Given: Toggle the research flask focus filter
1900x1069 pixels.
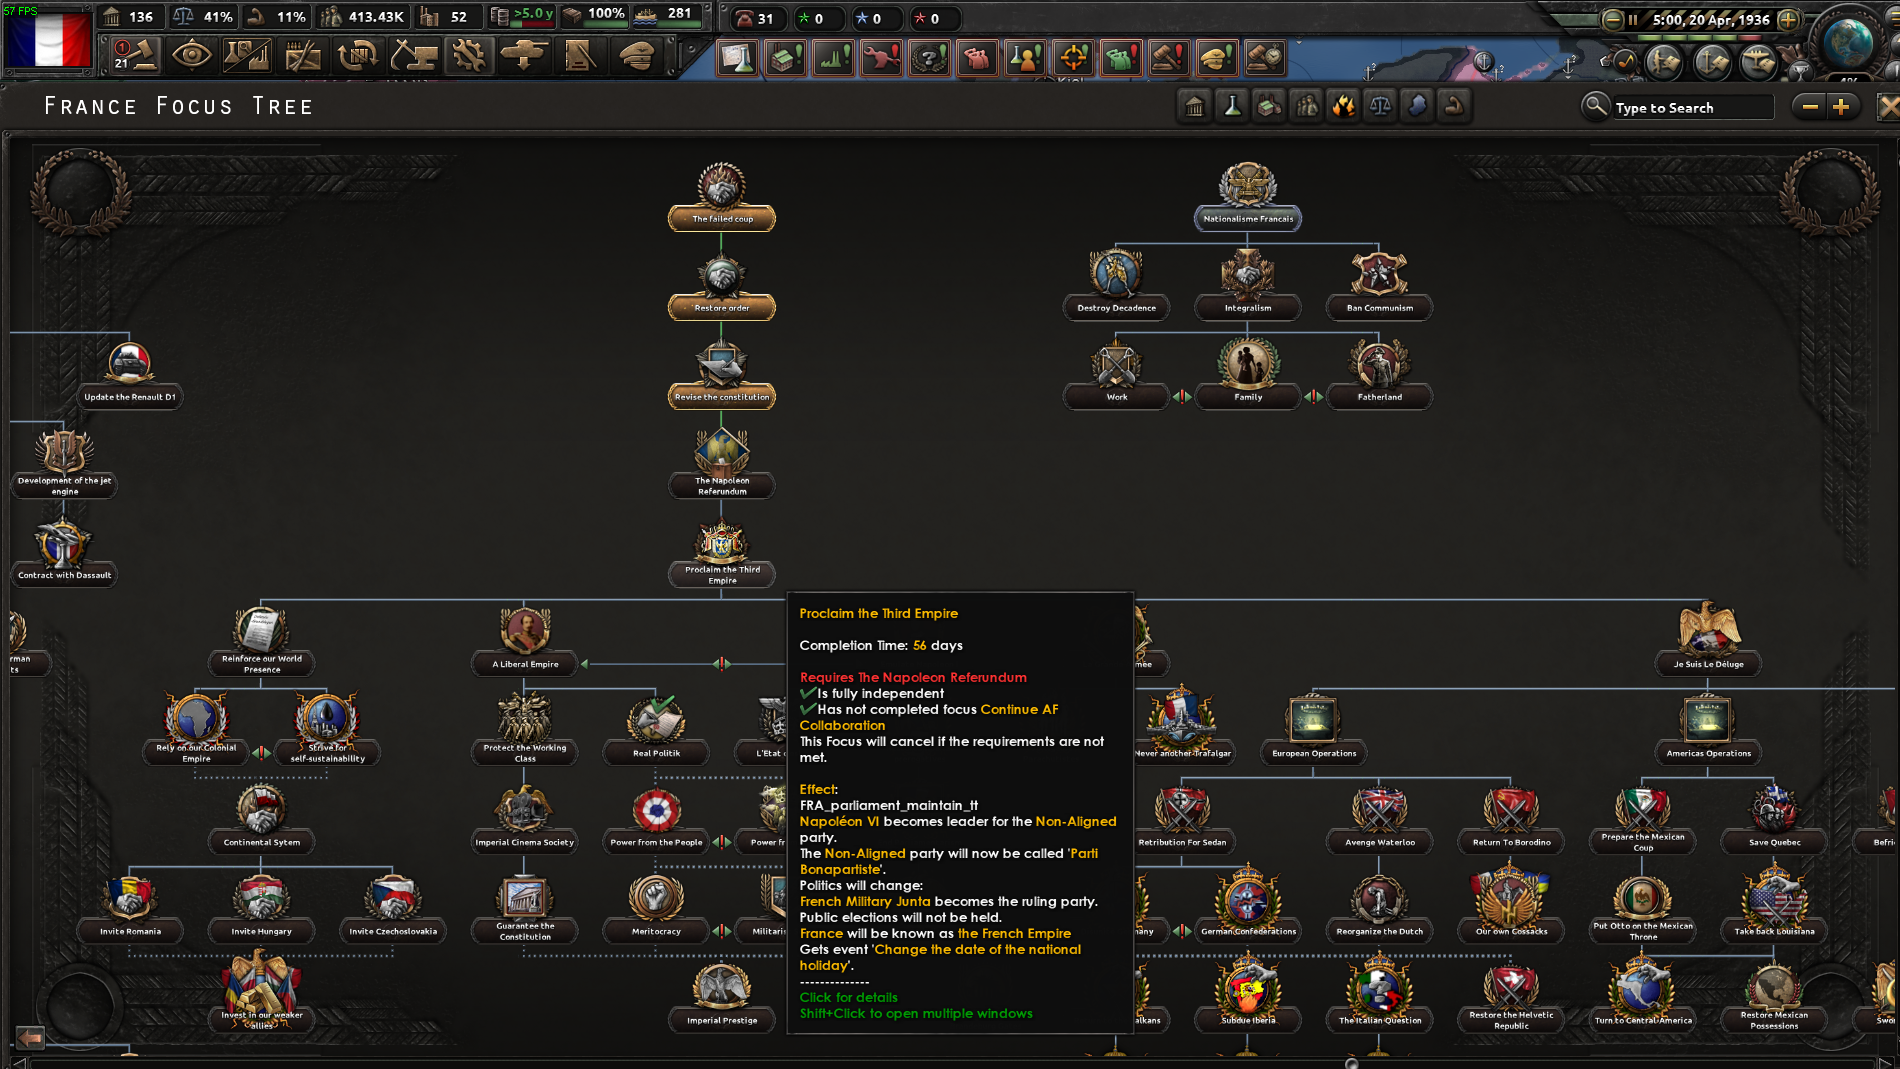Looking at the screenshot, I should [x=1232, y=106].
